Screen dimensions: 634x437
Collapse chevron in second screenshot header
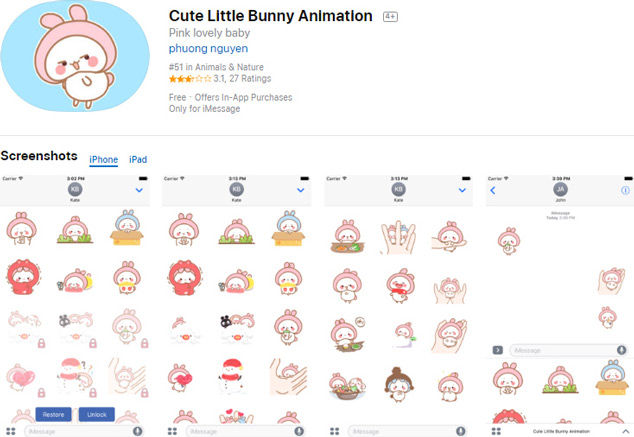tap(300, 190)
